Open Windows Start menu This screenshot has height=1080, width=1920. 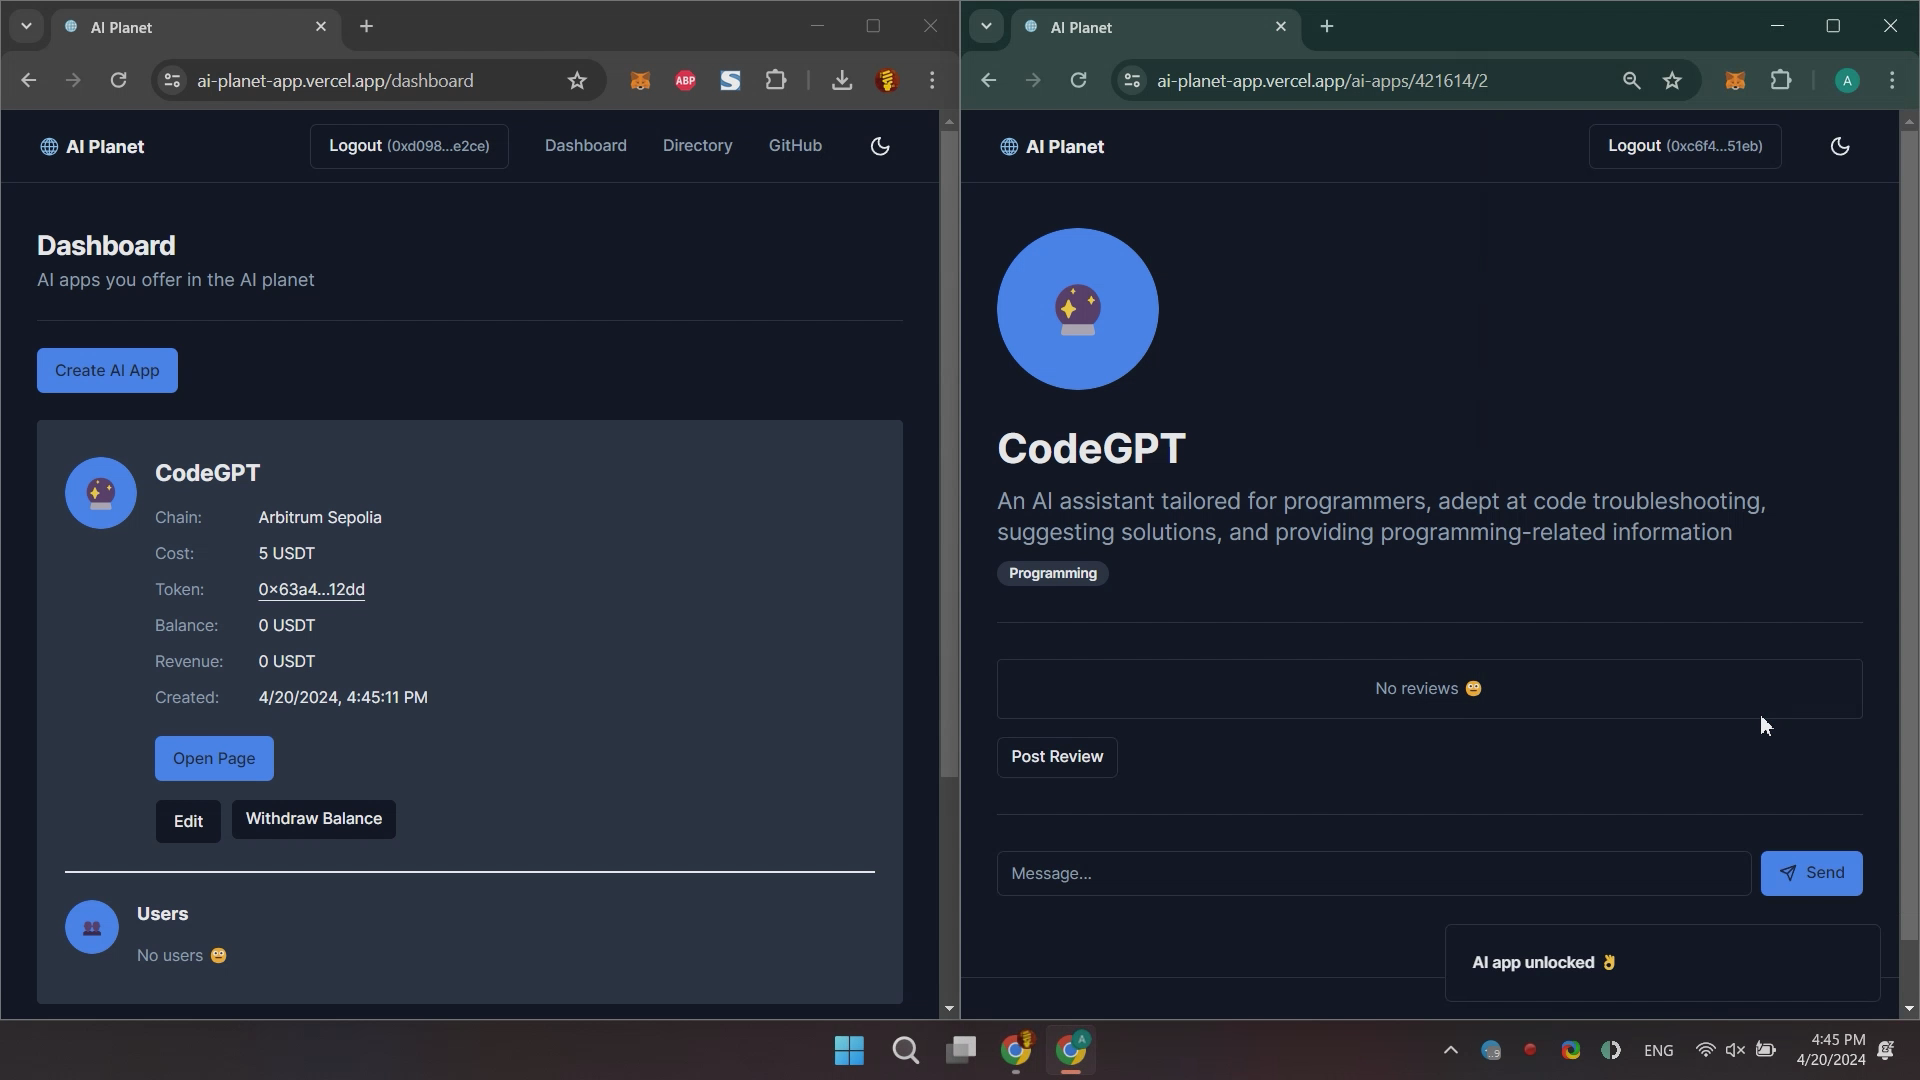pos(849,1050)
